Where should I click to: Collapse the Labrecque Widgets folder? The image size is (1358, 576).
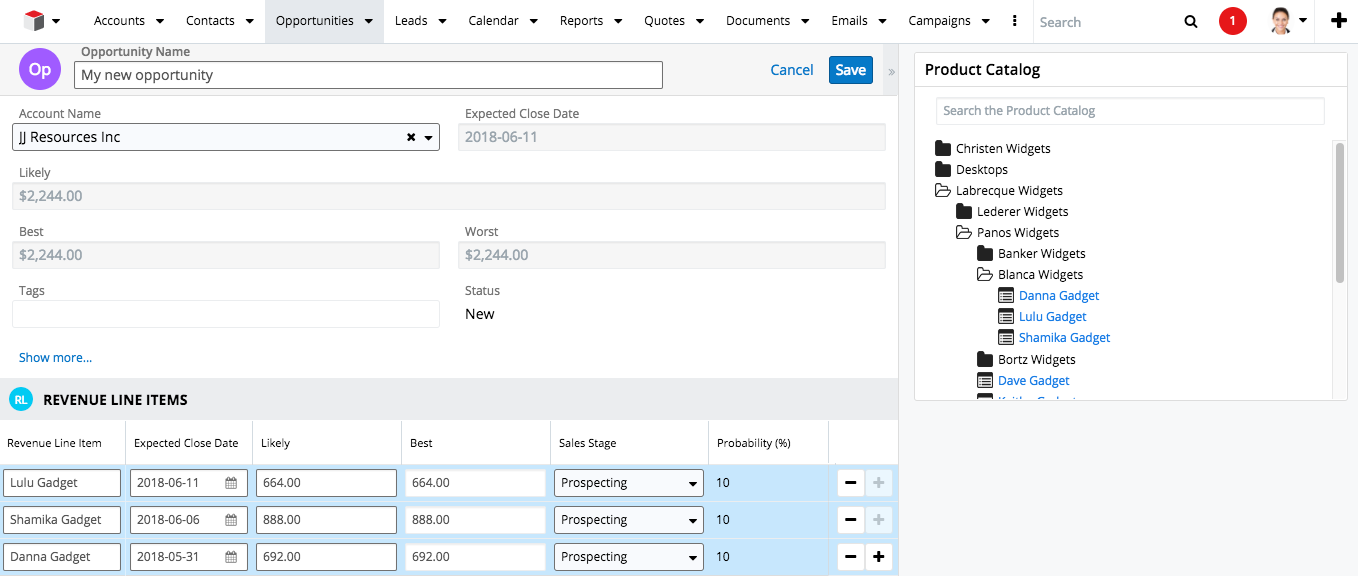[x=942, y=191]
